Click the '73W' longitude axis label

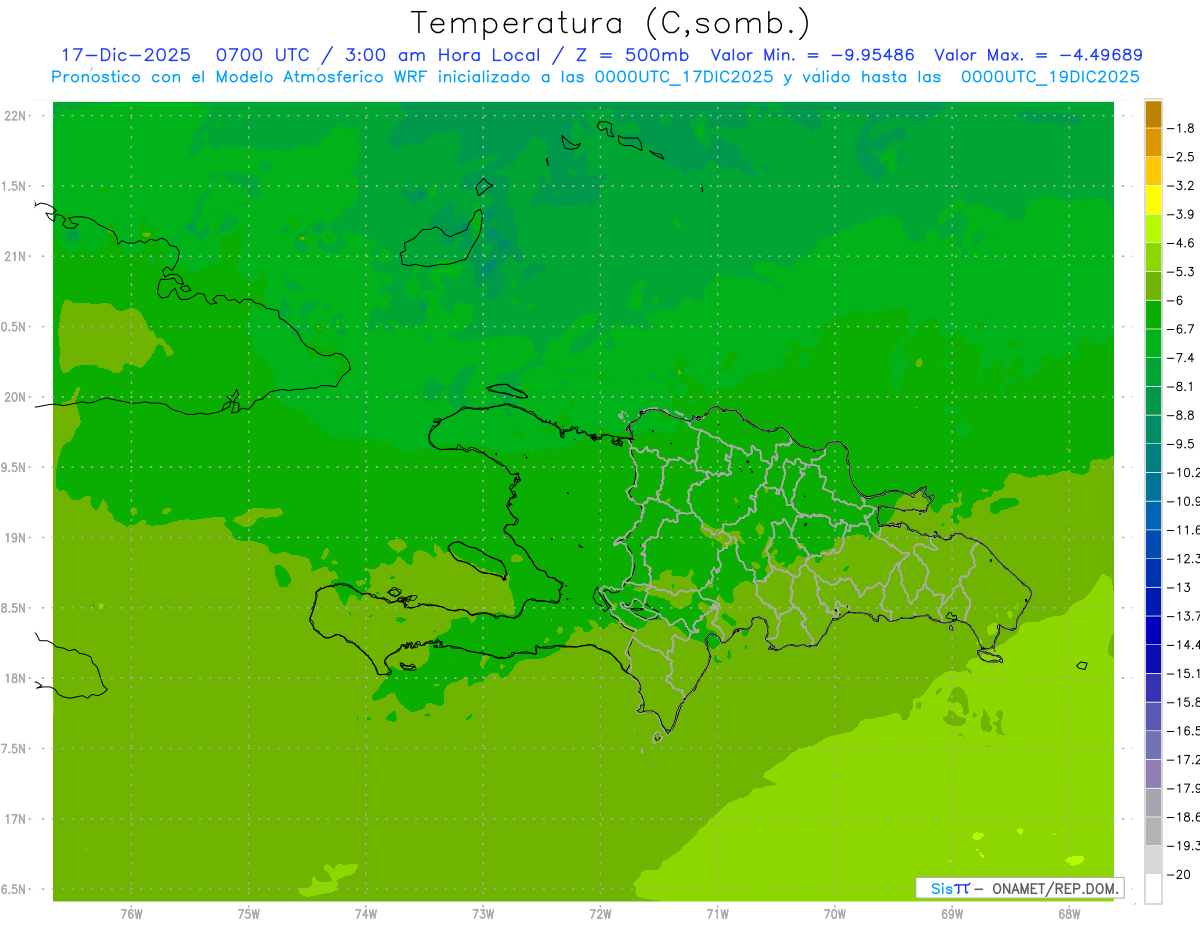click(x=483, y=914)
